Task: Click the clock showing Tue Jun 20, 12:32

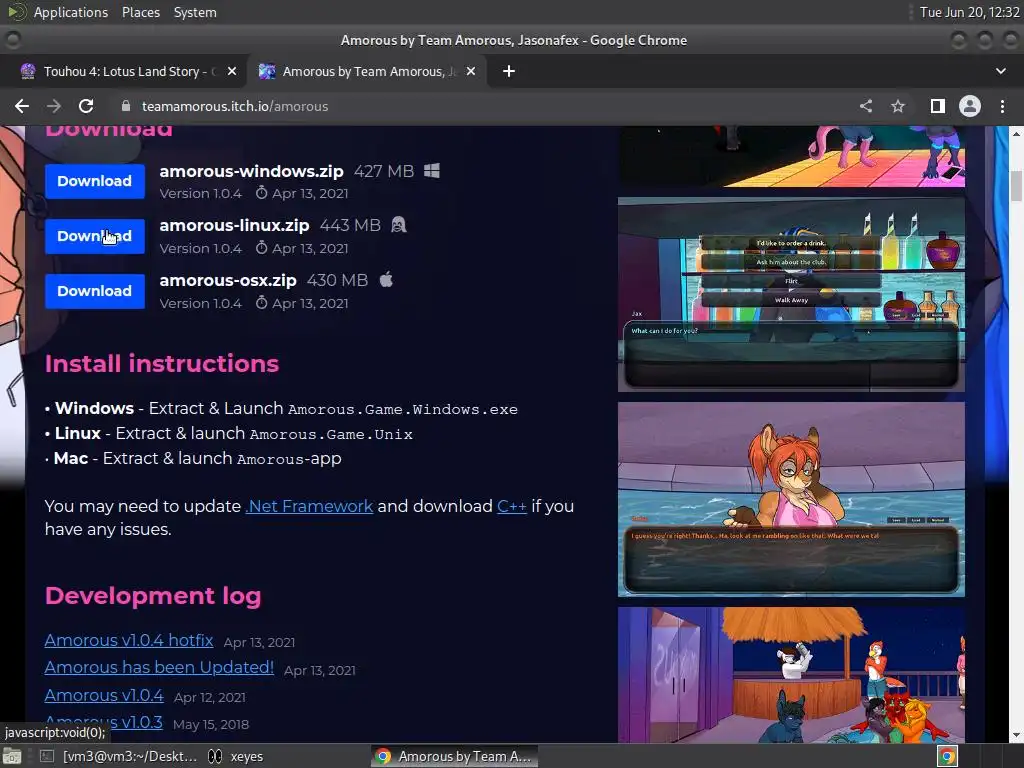Action: tap(969, 12)
